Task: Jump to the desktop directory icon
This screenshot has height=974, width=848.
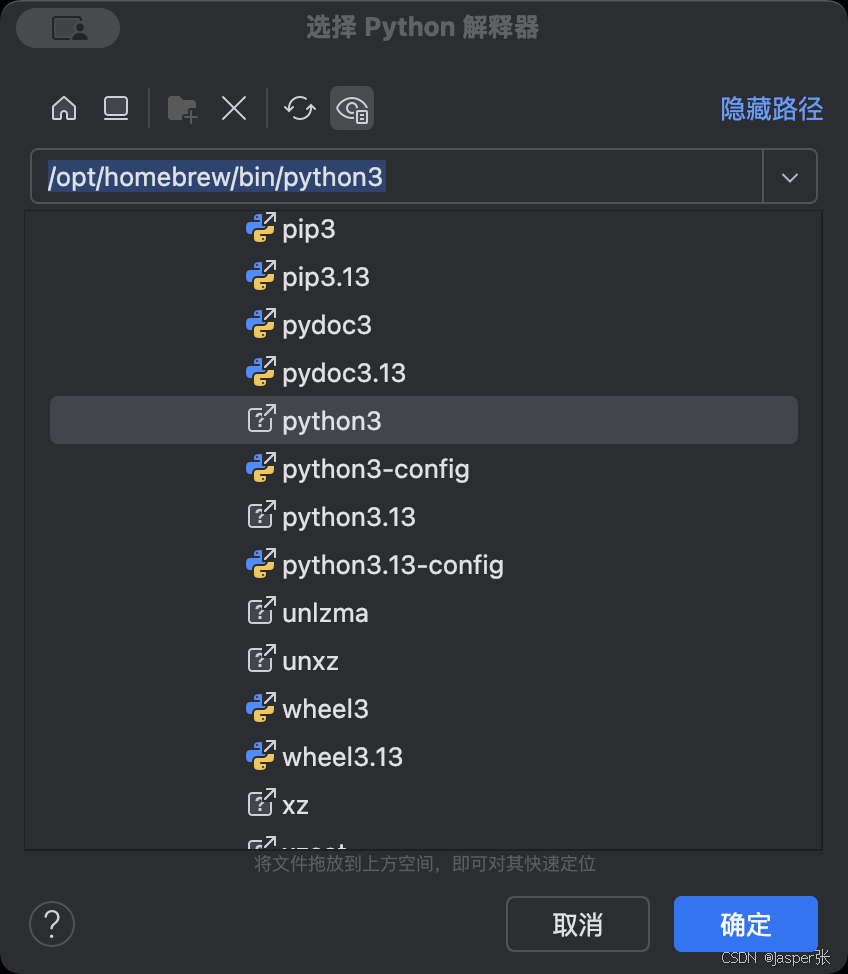Action: click(116, 109)
